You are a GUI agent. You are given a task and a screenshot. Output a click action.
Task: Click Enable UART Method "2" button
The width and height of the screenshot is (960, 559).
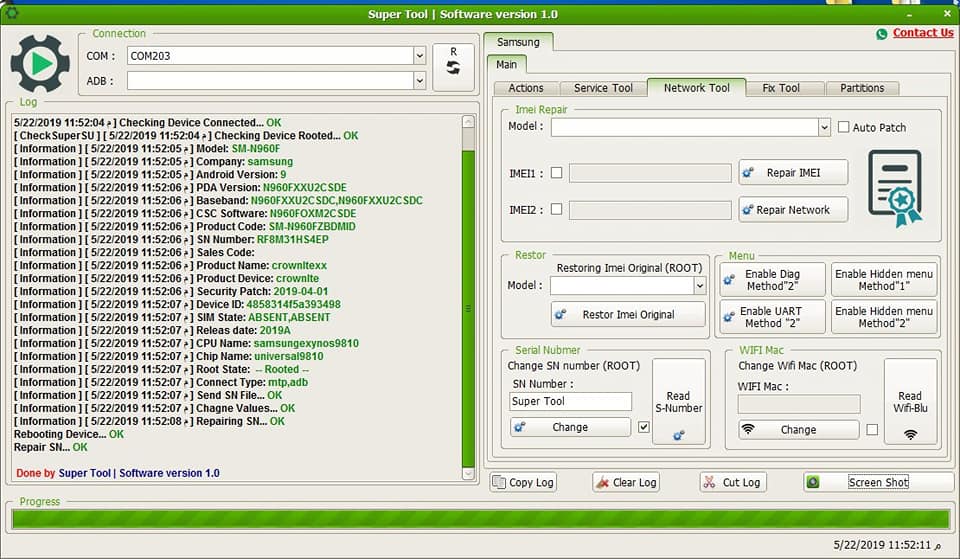click(772, 317)
